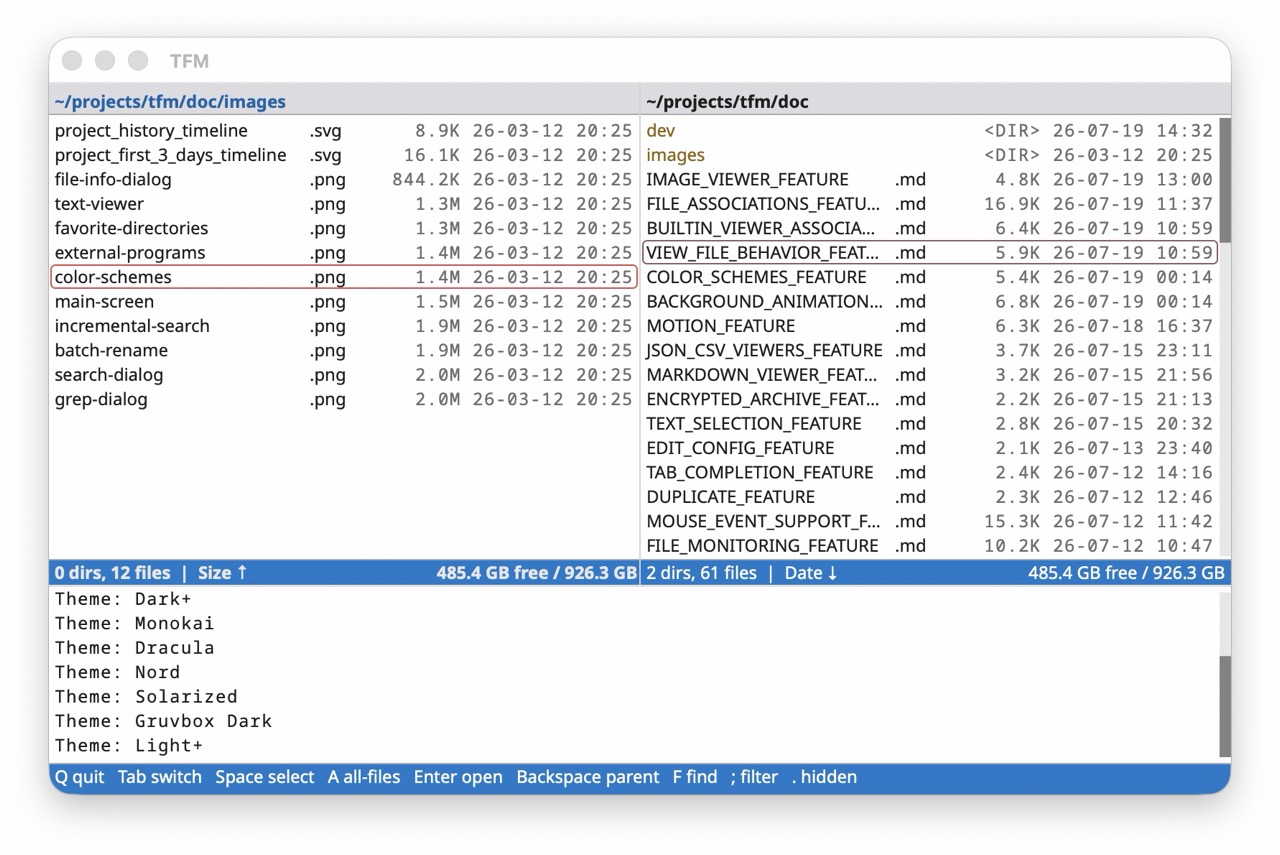The height and width of the screenshot is (855, 1280).
Task: Select the images directory in the right pane
Action: (930, 155)
